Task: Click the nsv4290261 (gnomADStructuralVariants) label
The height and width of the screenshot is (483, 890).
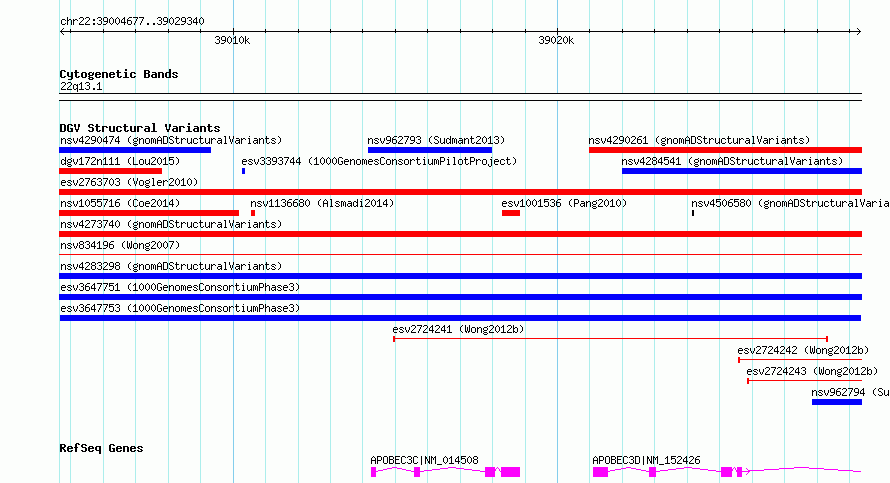Action: (x=699, y=140)
